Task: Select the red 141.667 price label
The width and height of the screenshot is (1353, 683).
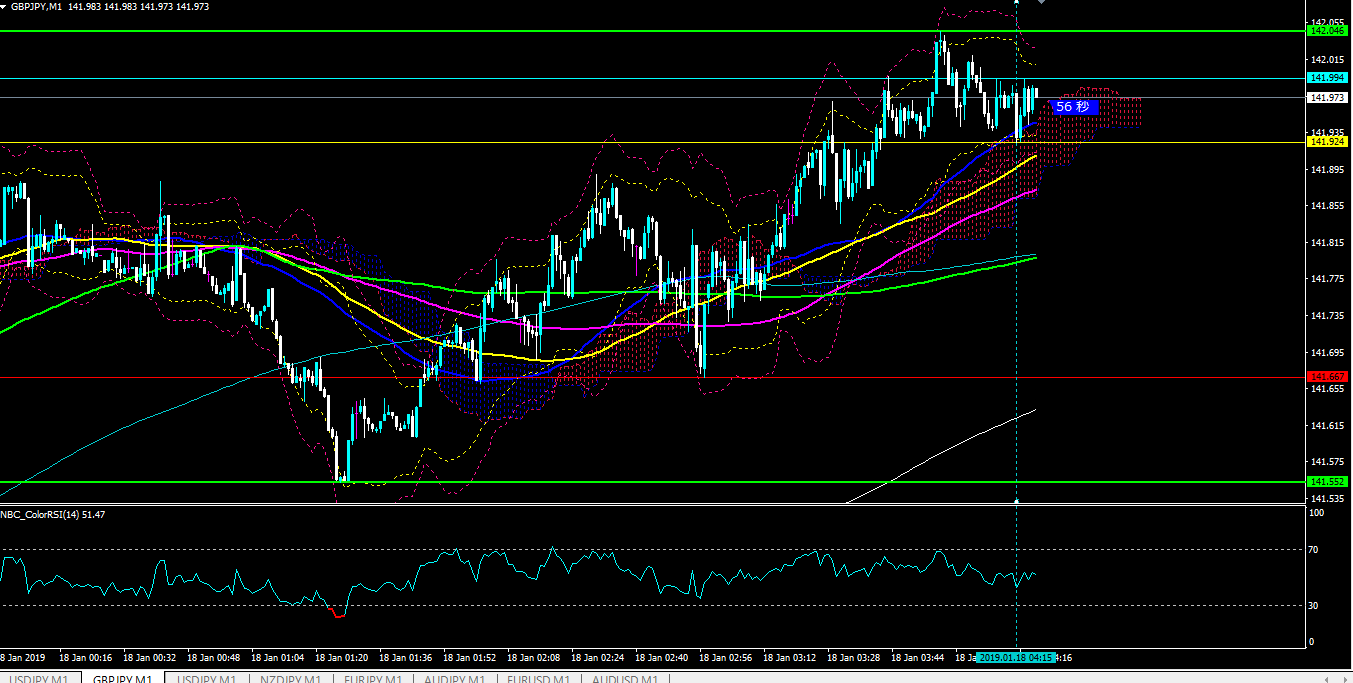Action: [x=1327, y=376]
